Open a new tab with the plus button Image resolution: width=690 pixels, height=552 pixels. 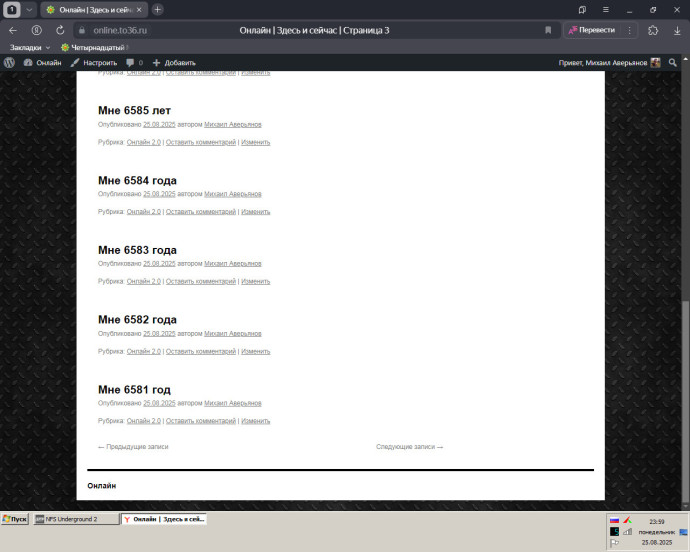pyautogui.click(x=158, y=10)
